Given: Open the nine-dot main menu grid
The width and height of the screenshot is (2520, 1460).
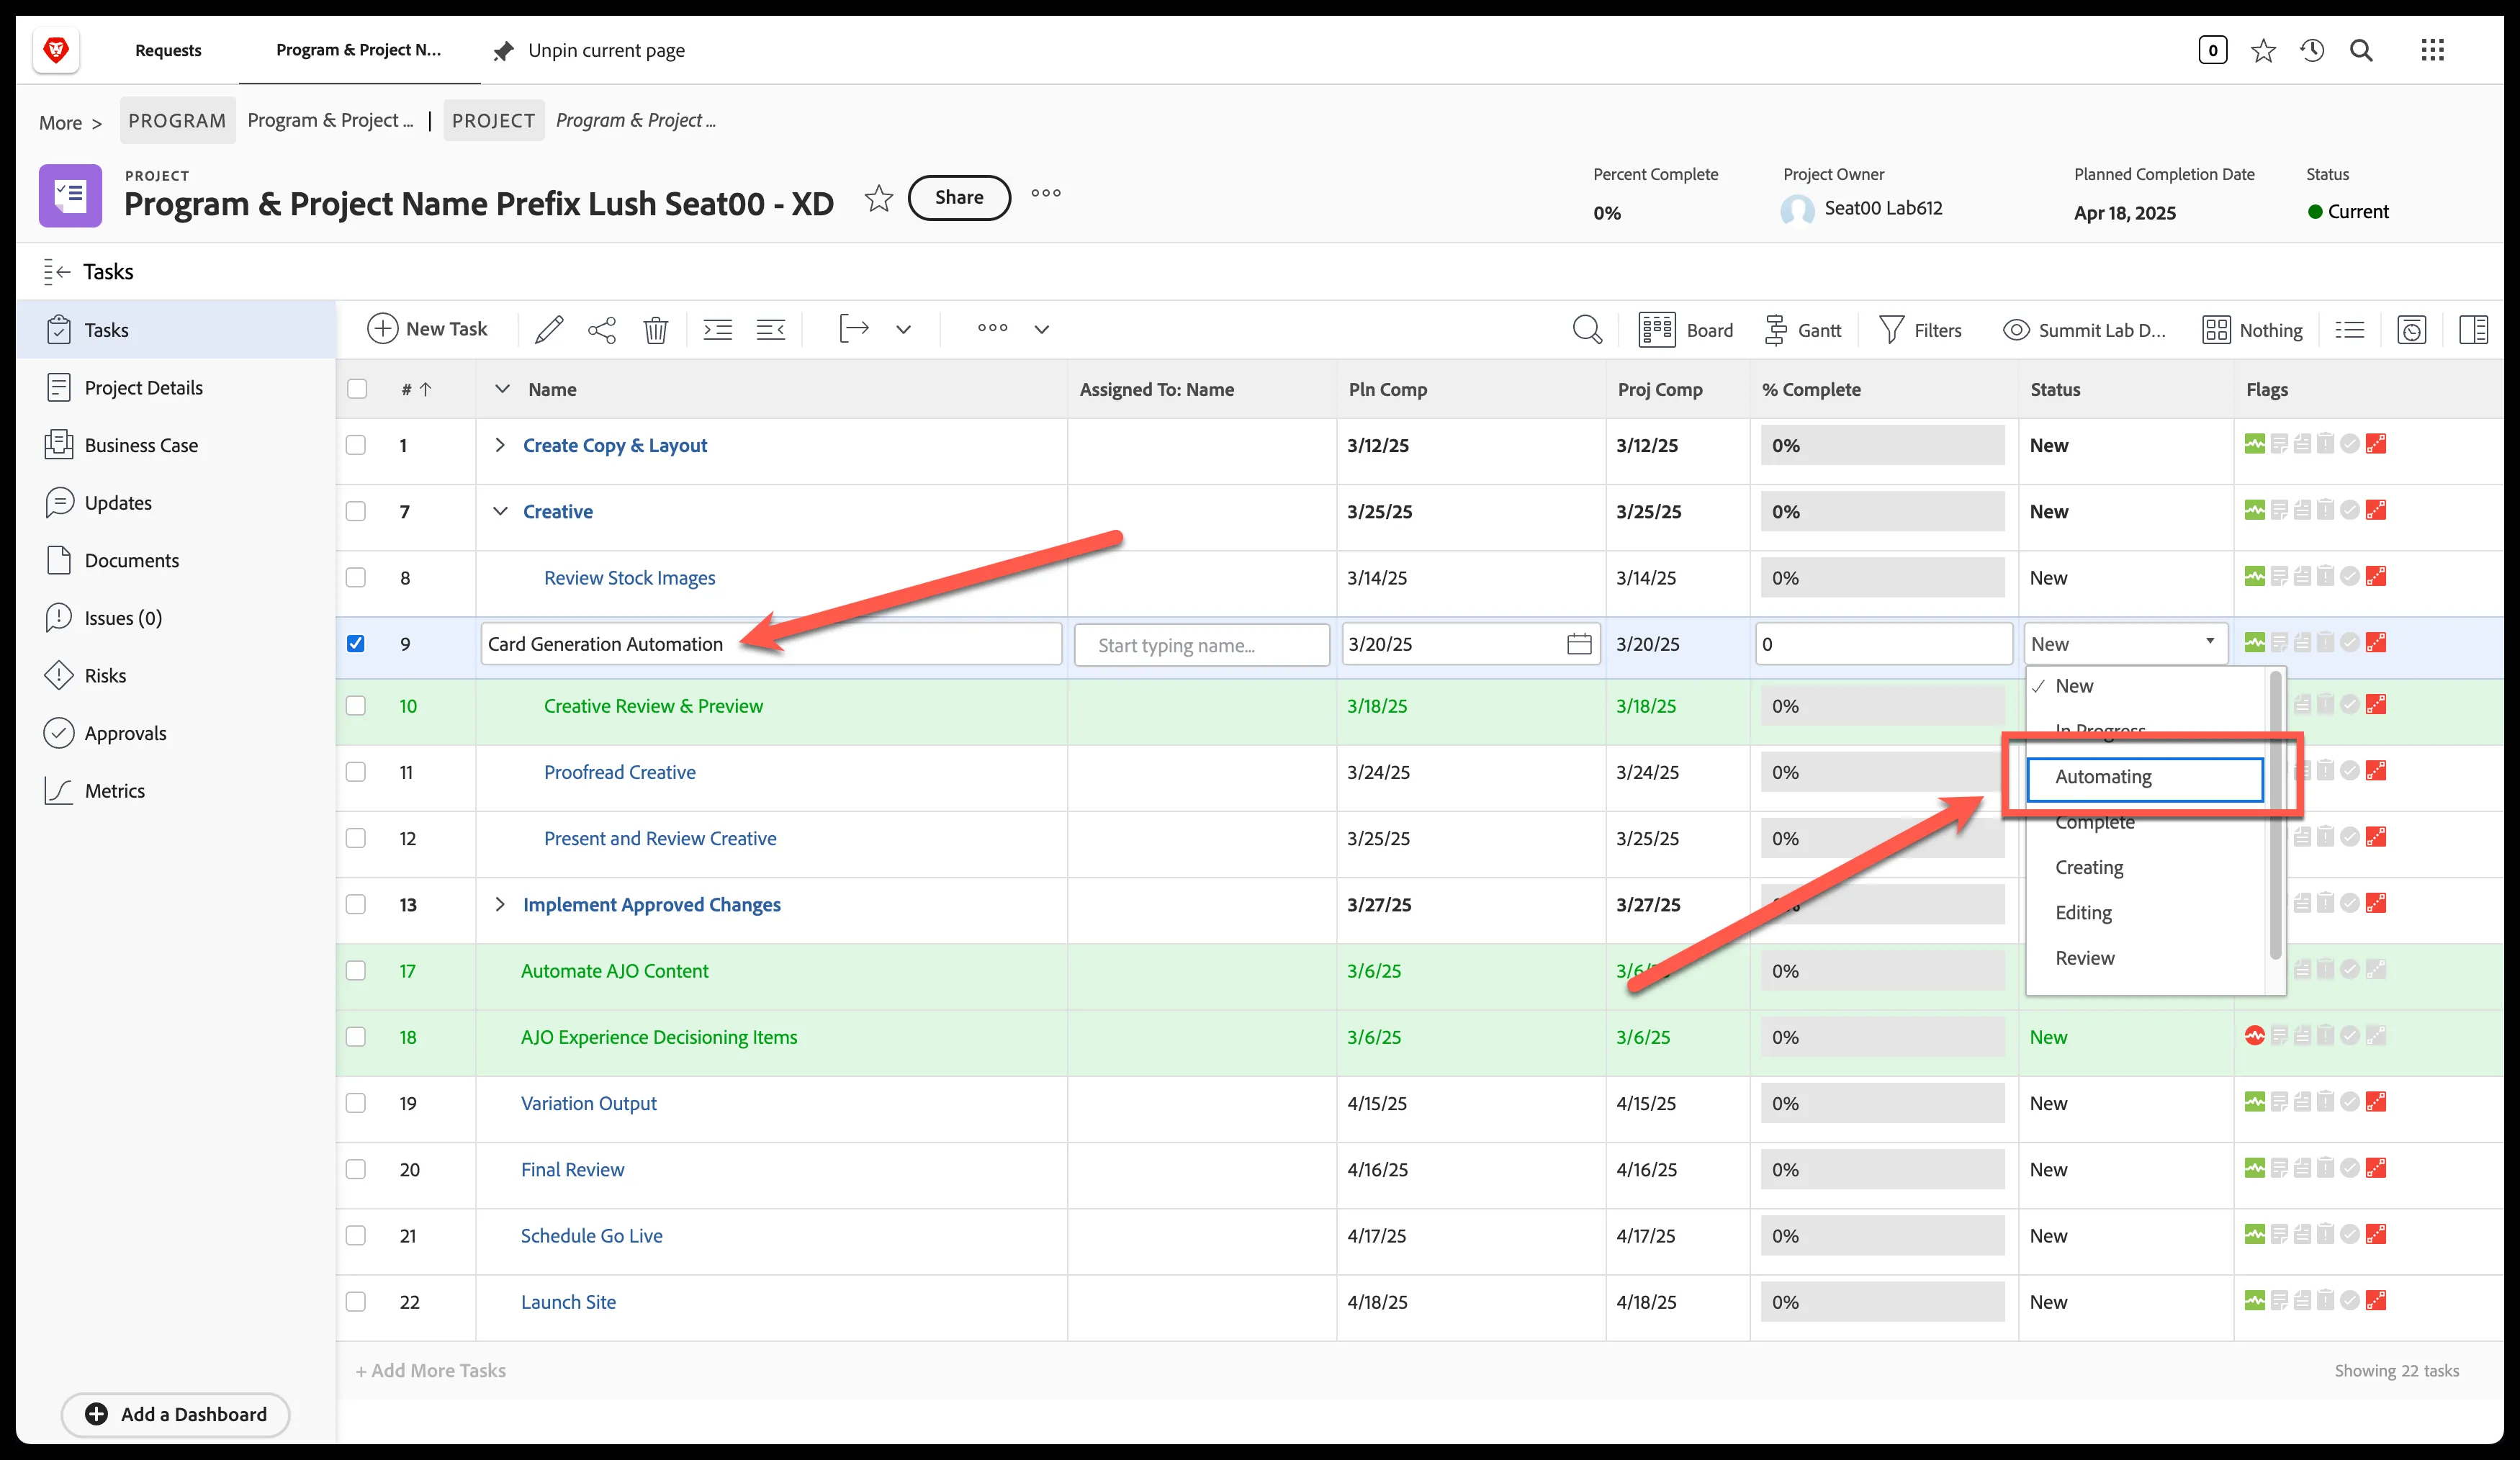Looking at the screenshot, I should point(2433,50).
